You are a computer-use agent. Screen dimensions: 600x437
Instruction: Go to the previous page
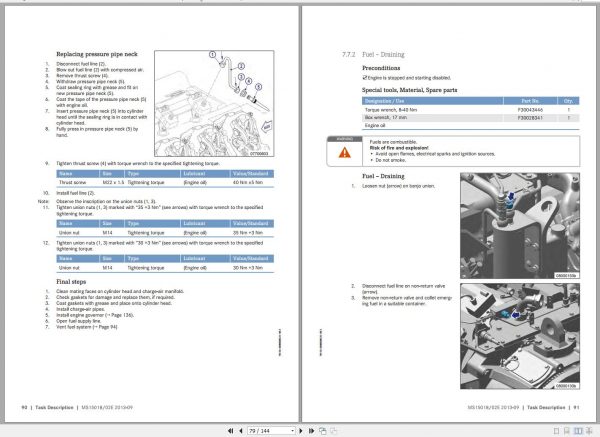pos(241,431)
